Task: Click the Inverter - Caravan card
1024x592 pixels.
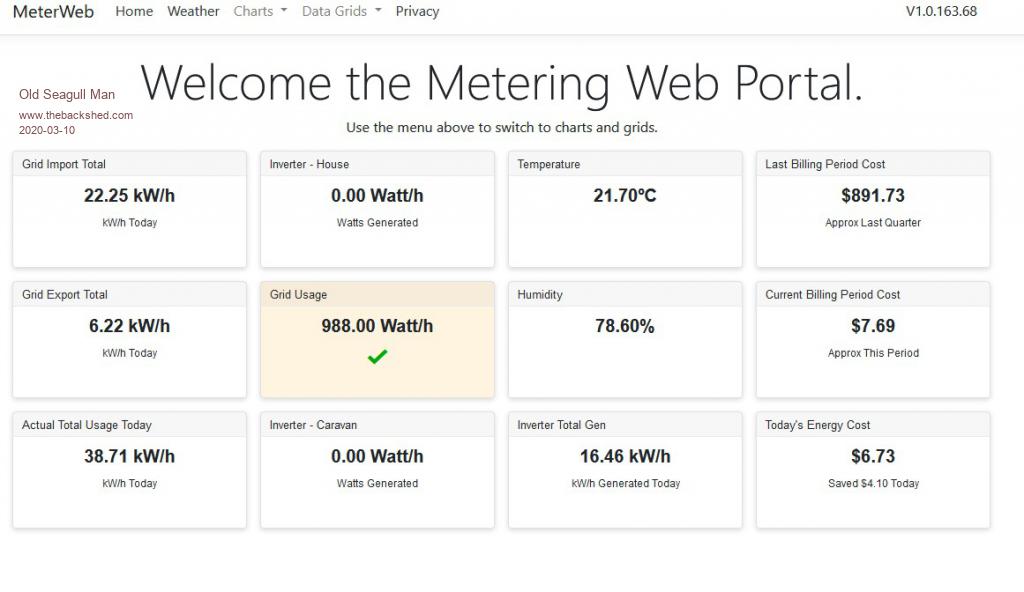Action: 377,469
